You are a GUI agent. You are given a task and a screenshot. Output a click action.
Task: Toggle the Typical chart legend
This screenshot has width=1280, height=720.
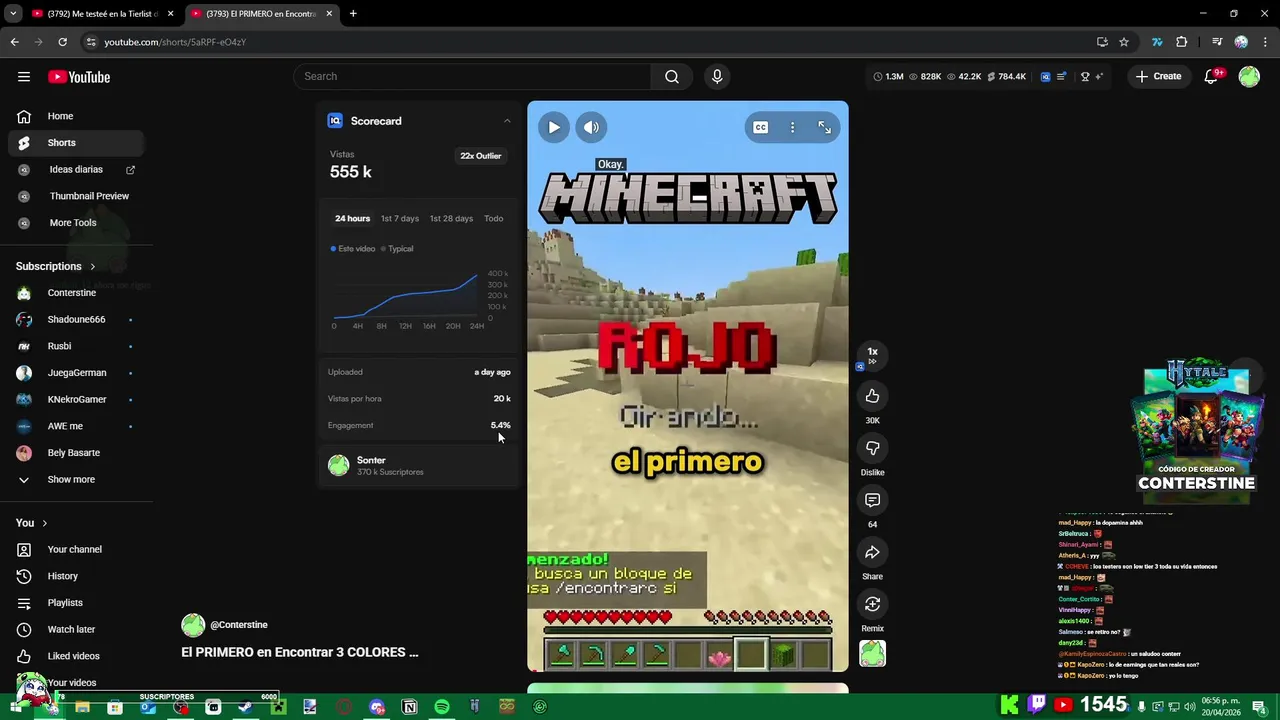click(x=397, y=248)
